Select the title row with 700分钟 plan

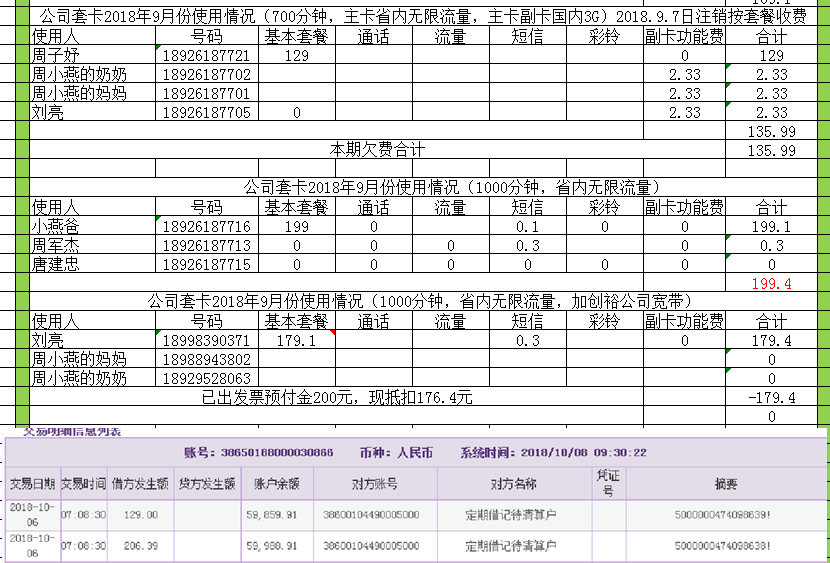coord(420,17)
